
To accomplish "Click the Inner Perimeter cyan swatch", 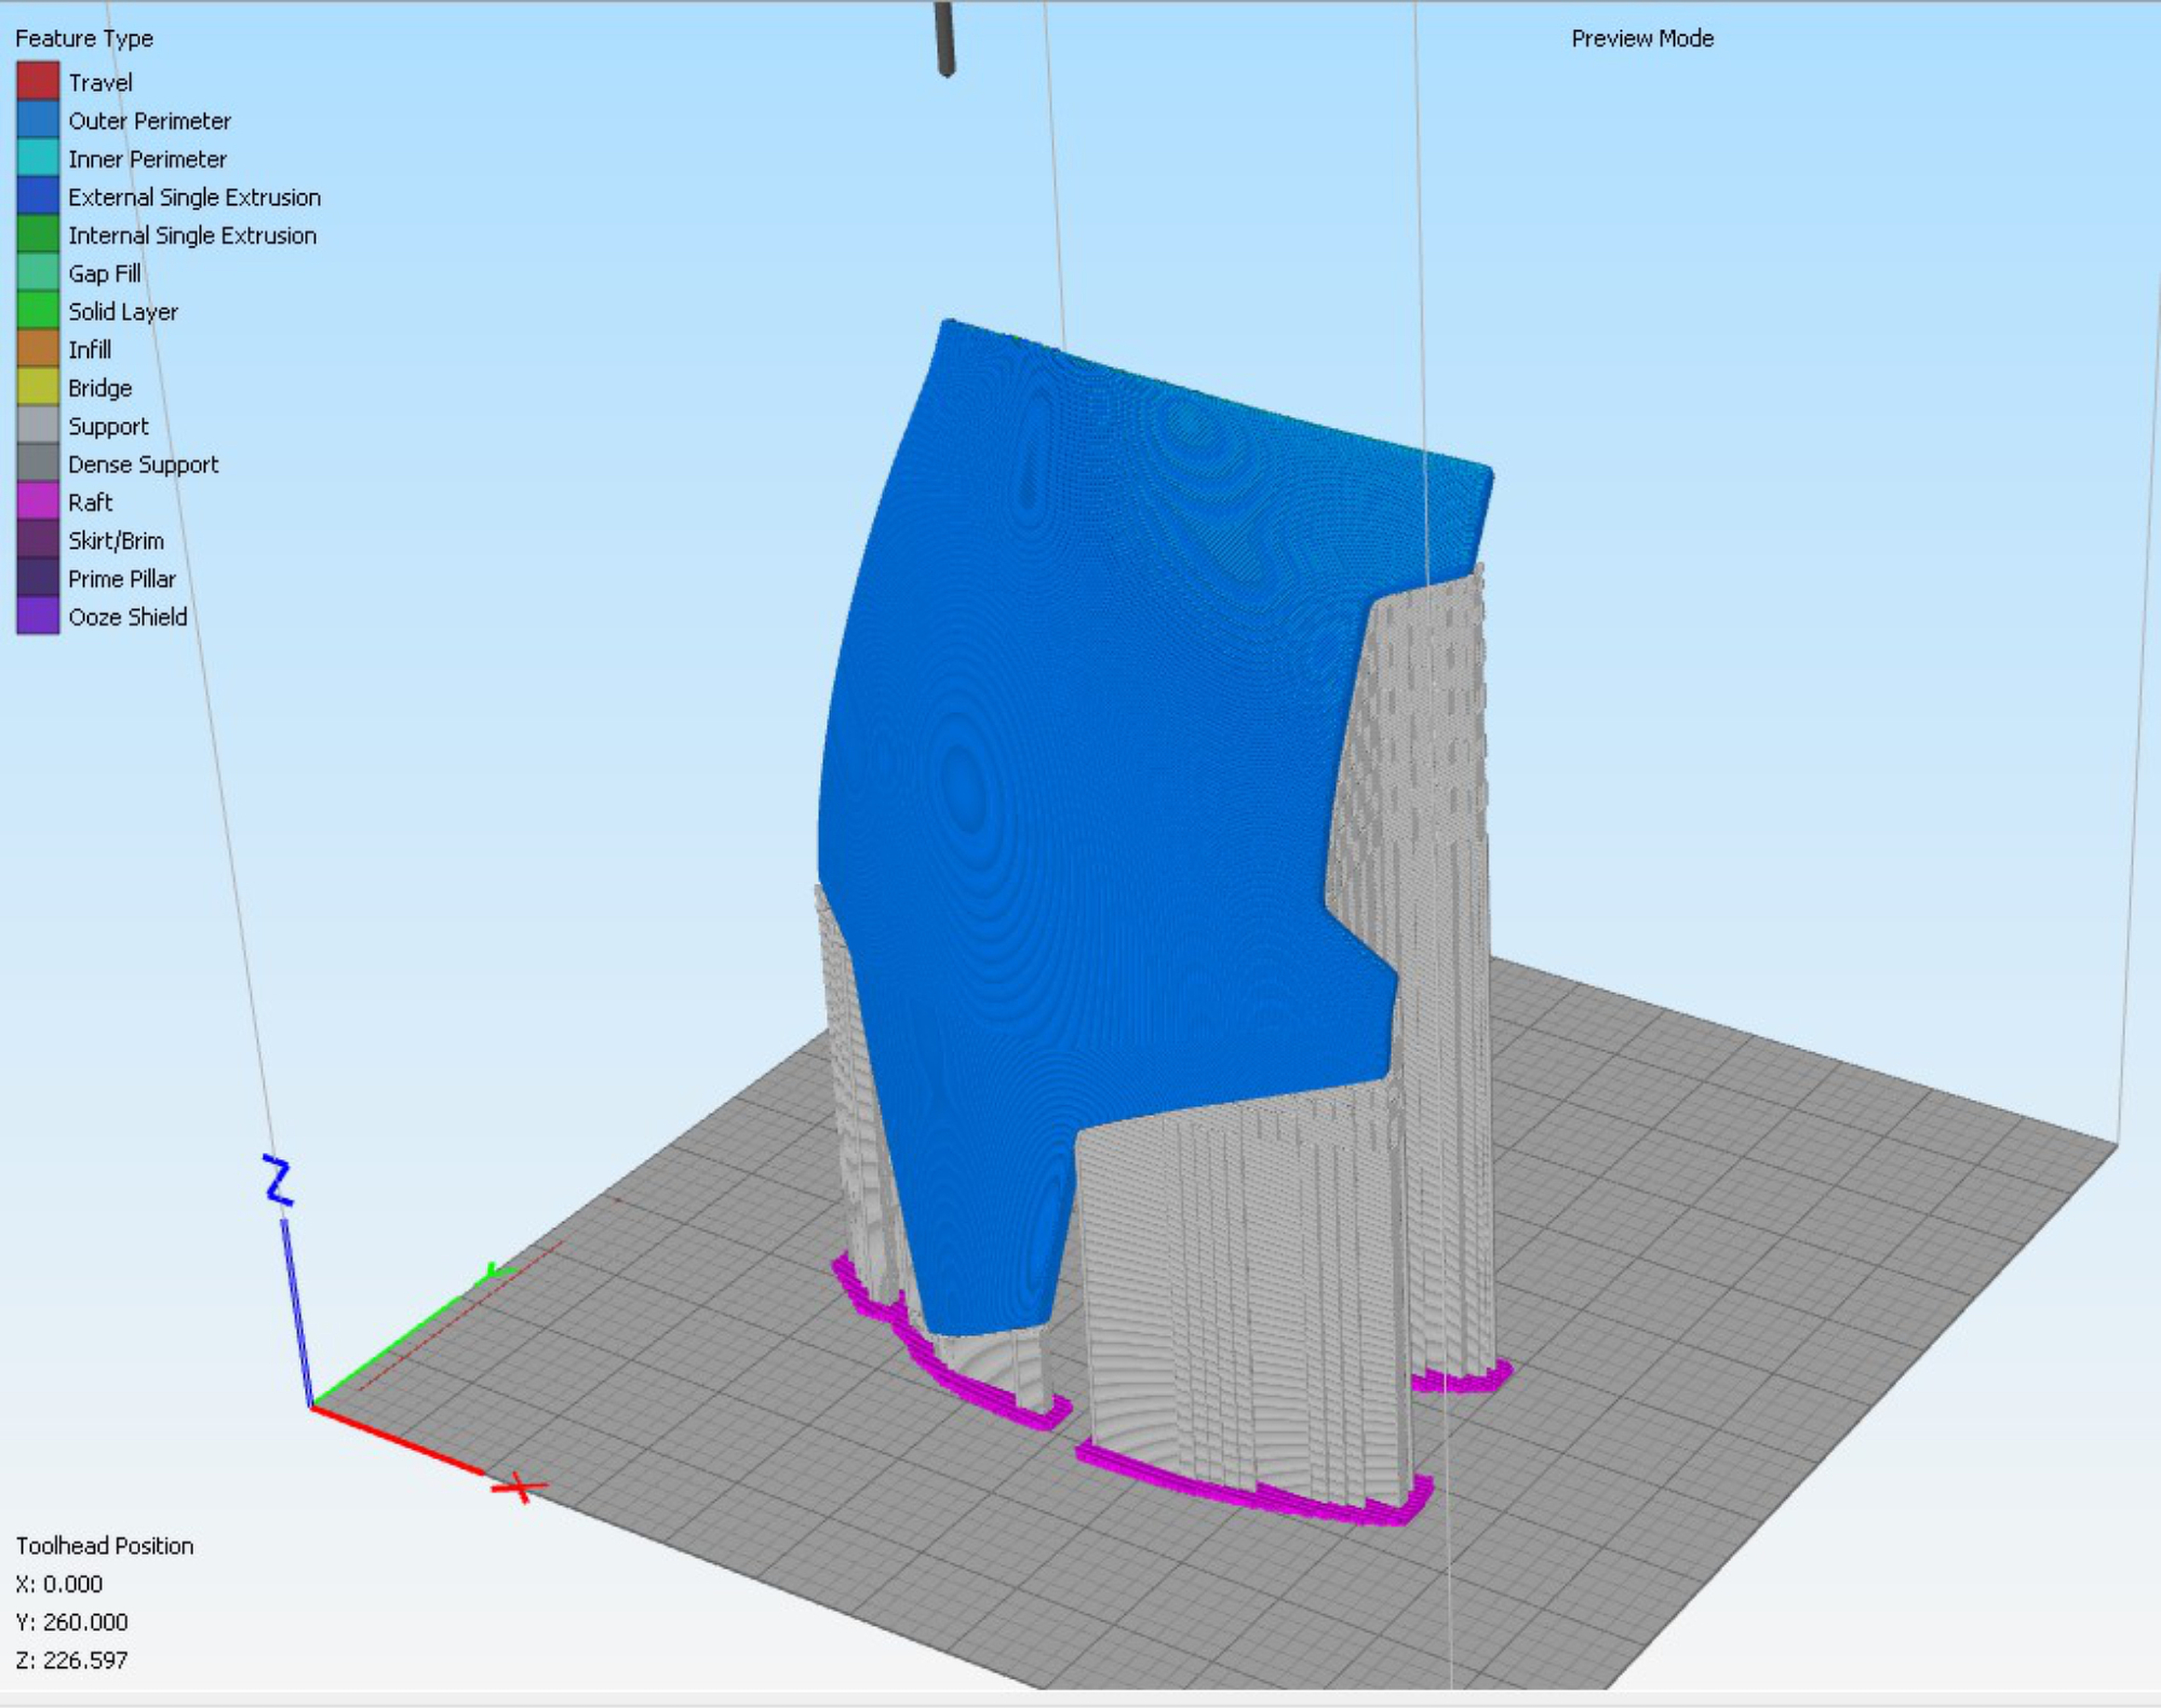I will (x=38, y=158).
